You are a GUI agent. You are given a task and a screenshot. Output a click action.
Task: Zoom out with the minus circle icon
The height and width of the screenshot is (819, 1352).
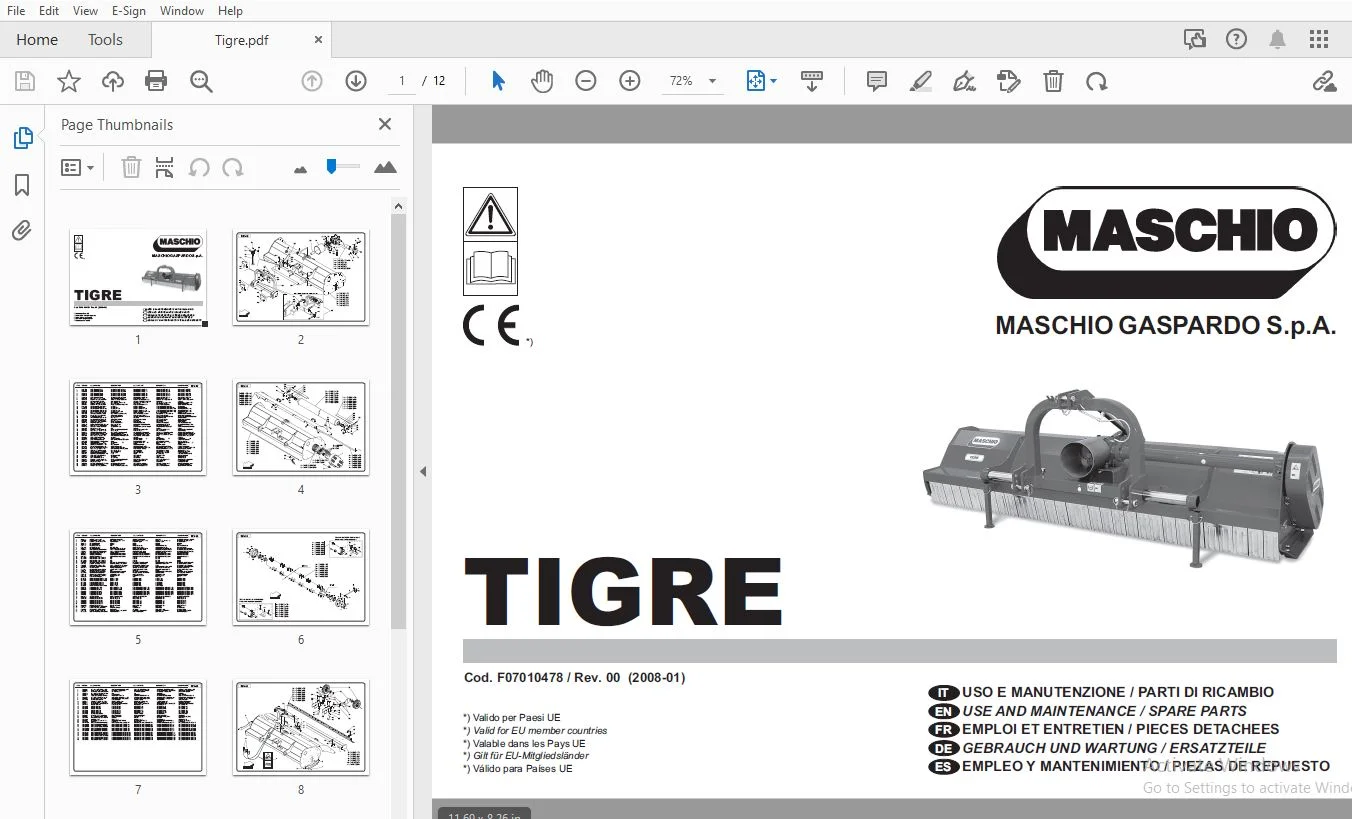[586, 82]
